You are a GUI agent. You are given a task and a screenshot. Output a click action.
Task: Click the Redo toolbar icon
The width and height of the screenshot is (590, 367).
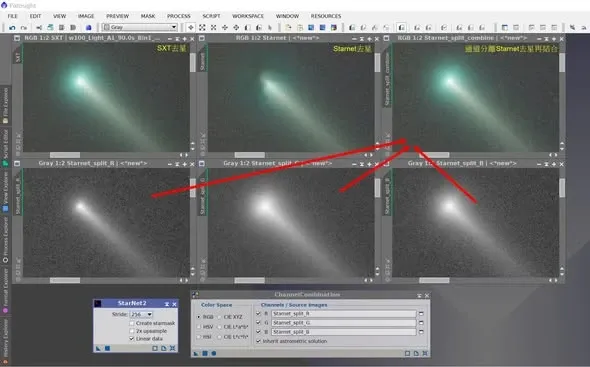[24, 27]
